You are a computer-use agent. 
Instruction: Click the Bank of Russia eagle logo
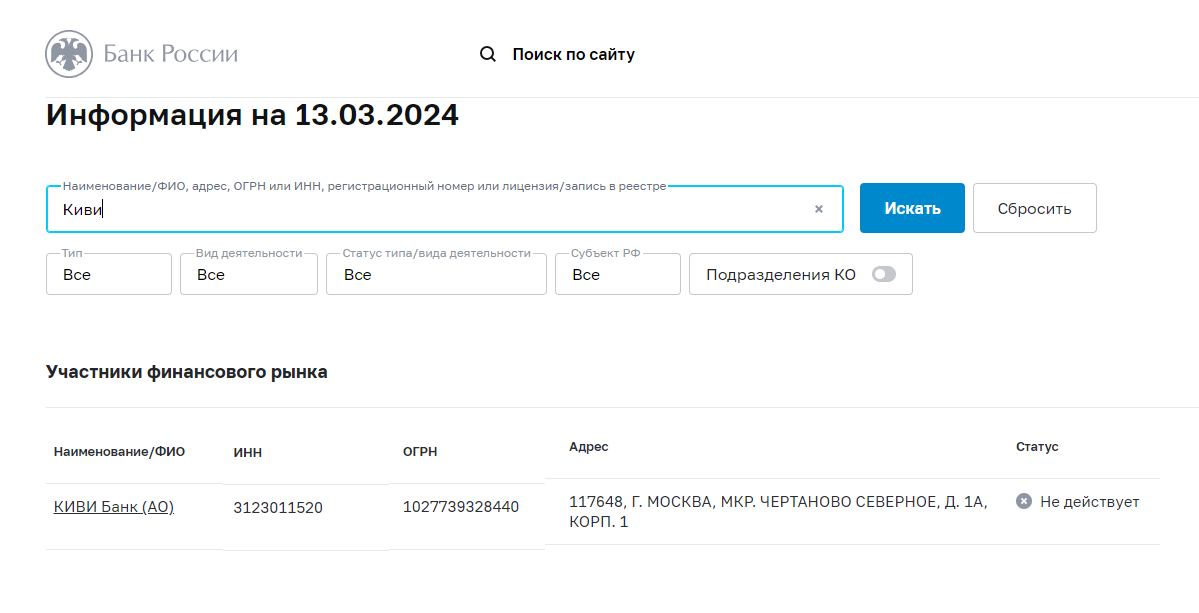(69, 54)
